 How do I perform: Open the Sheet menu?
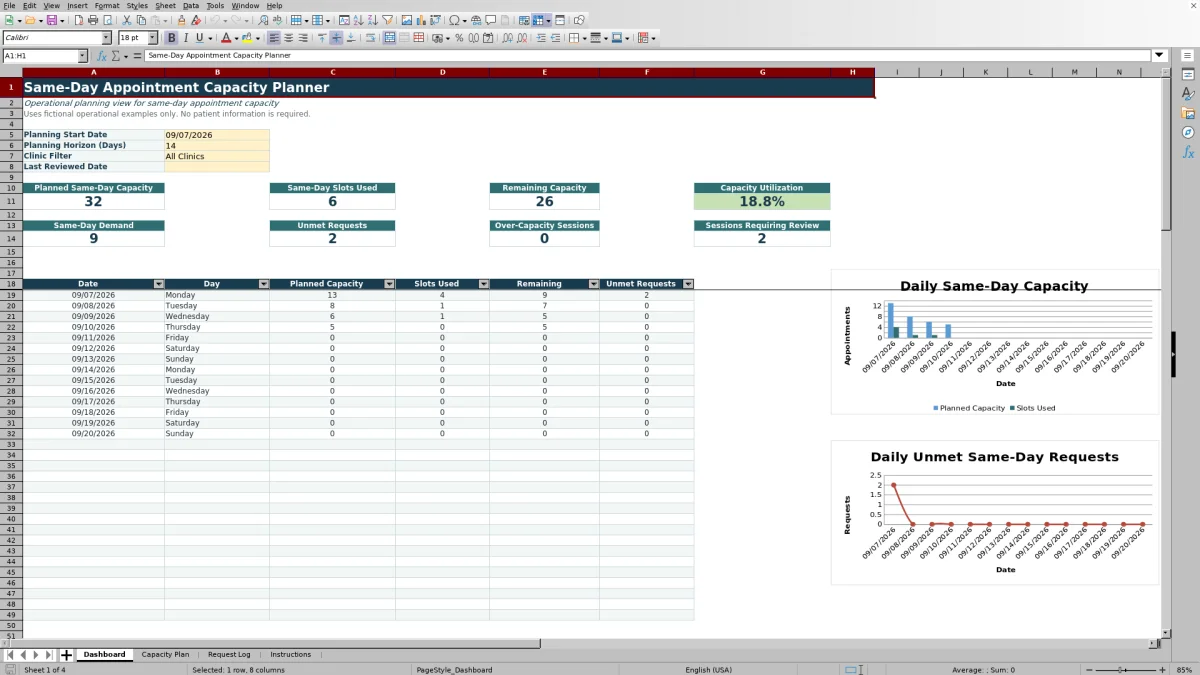point(165,5)
